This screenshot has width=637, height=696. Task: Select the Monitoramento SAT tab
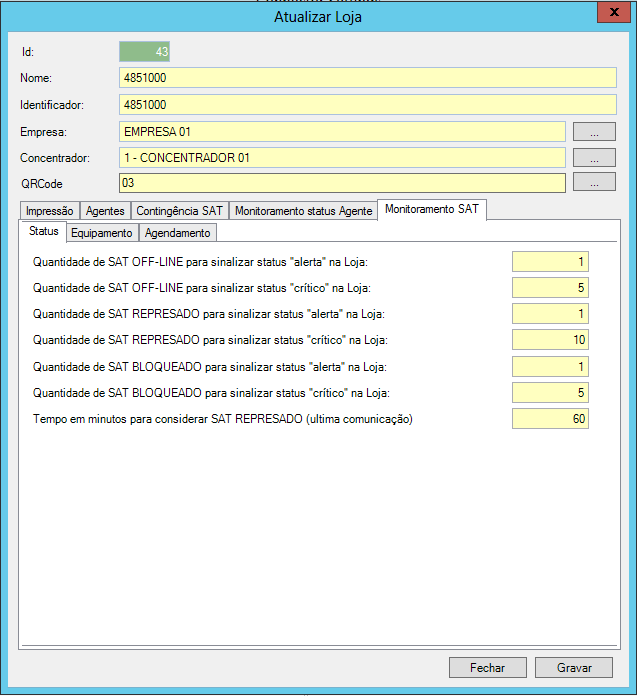[x=432, y=210]
